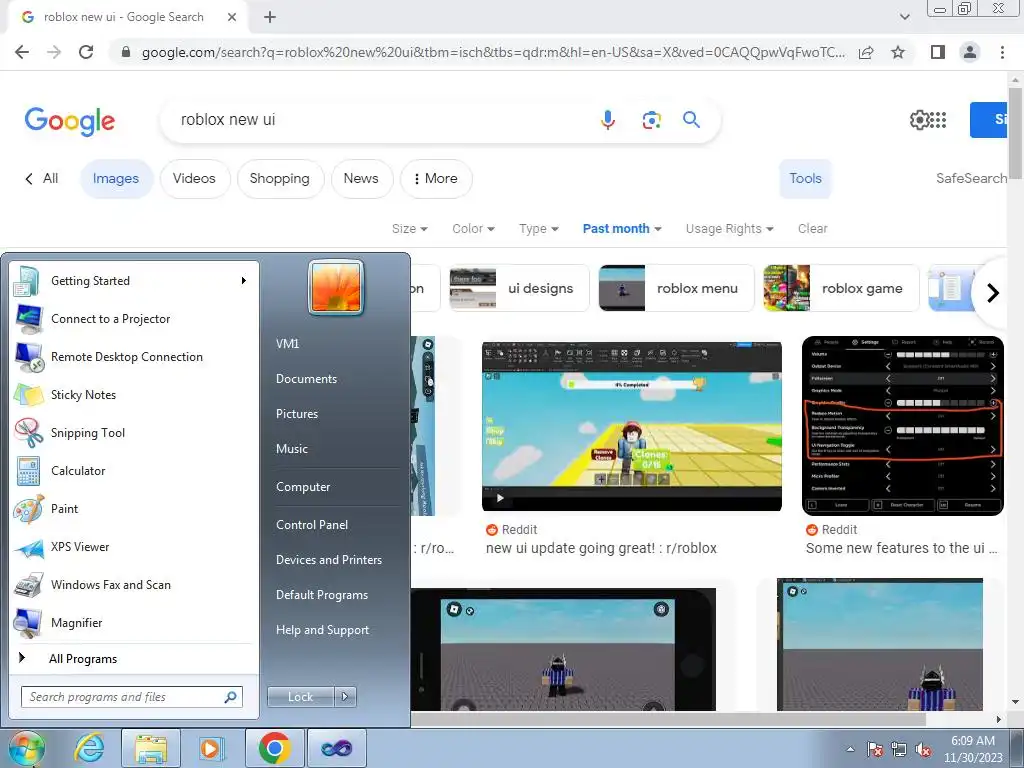Open Chrome profile avatar icon
Screen dimensions: 1024x768
coord(970,52)
